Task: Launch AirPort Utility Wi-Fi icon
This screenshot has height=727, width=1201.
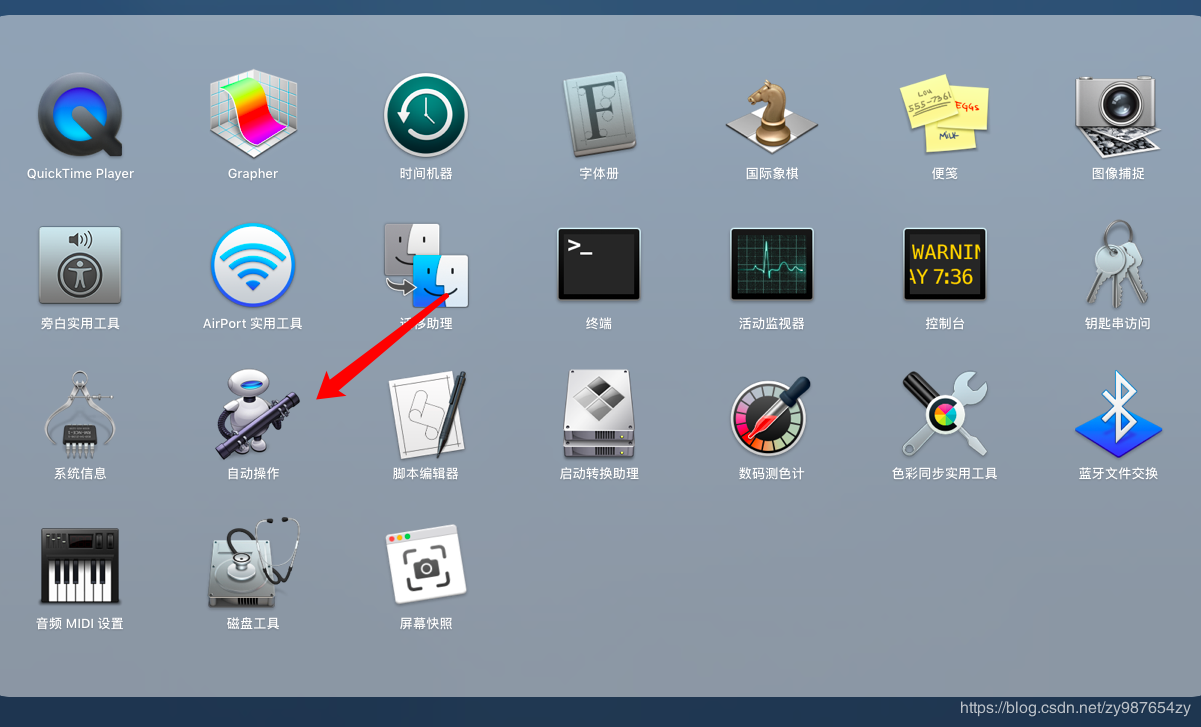Action: (x=253, y=264)
